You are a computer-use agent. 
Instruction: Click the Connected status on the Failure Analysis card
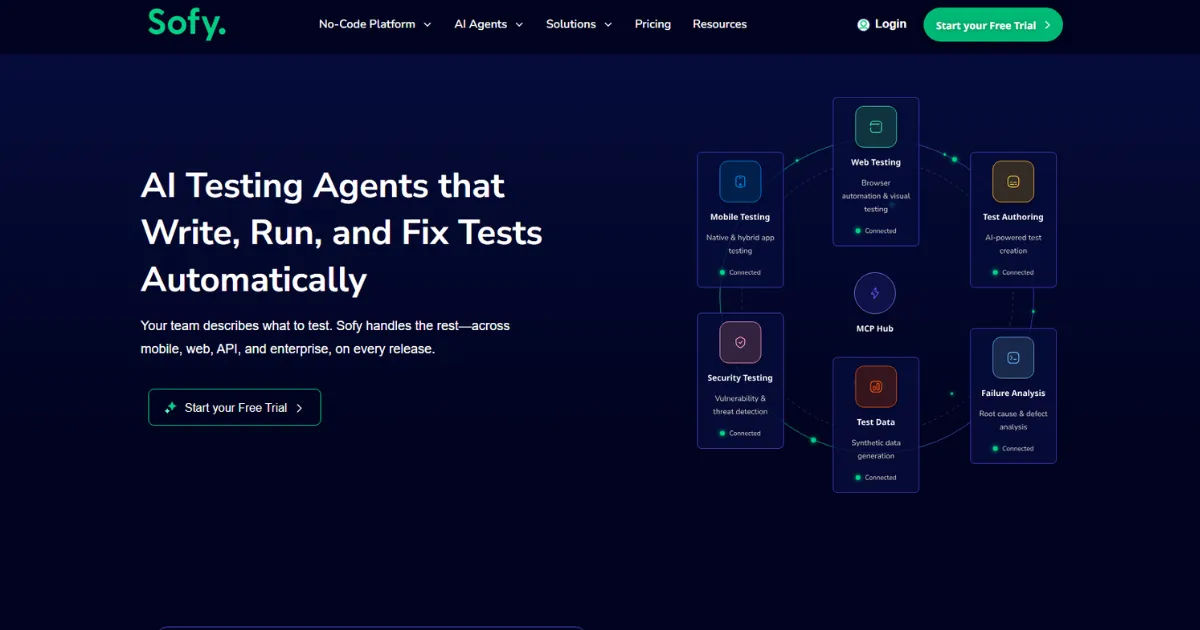pyautogui.click(x=1013, y=448)
